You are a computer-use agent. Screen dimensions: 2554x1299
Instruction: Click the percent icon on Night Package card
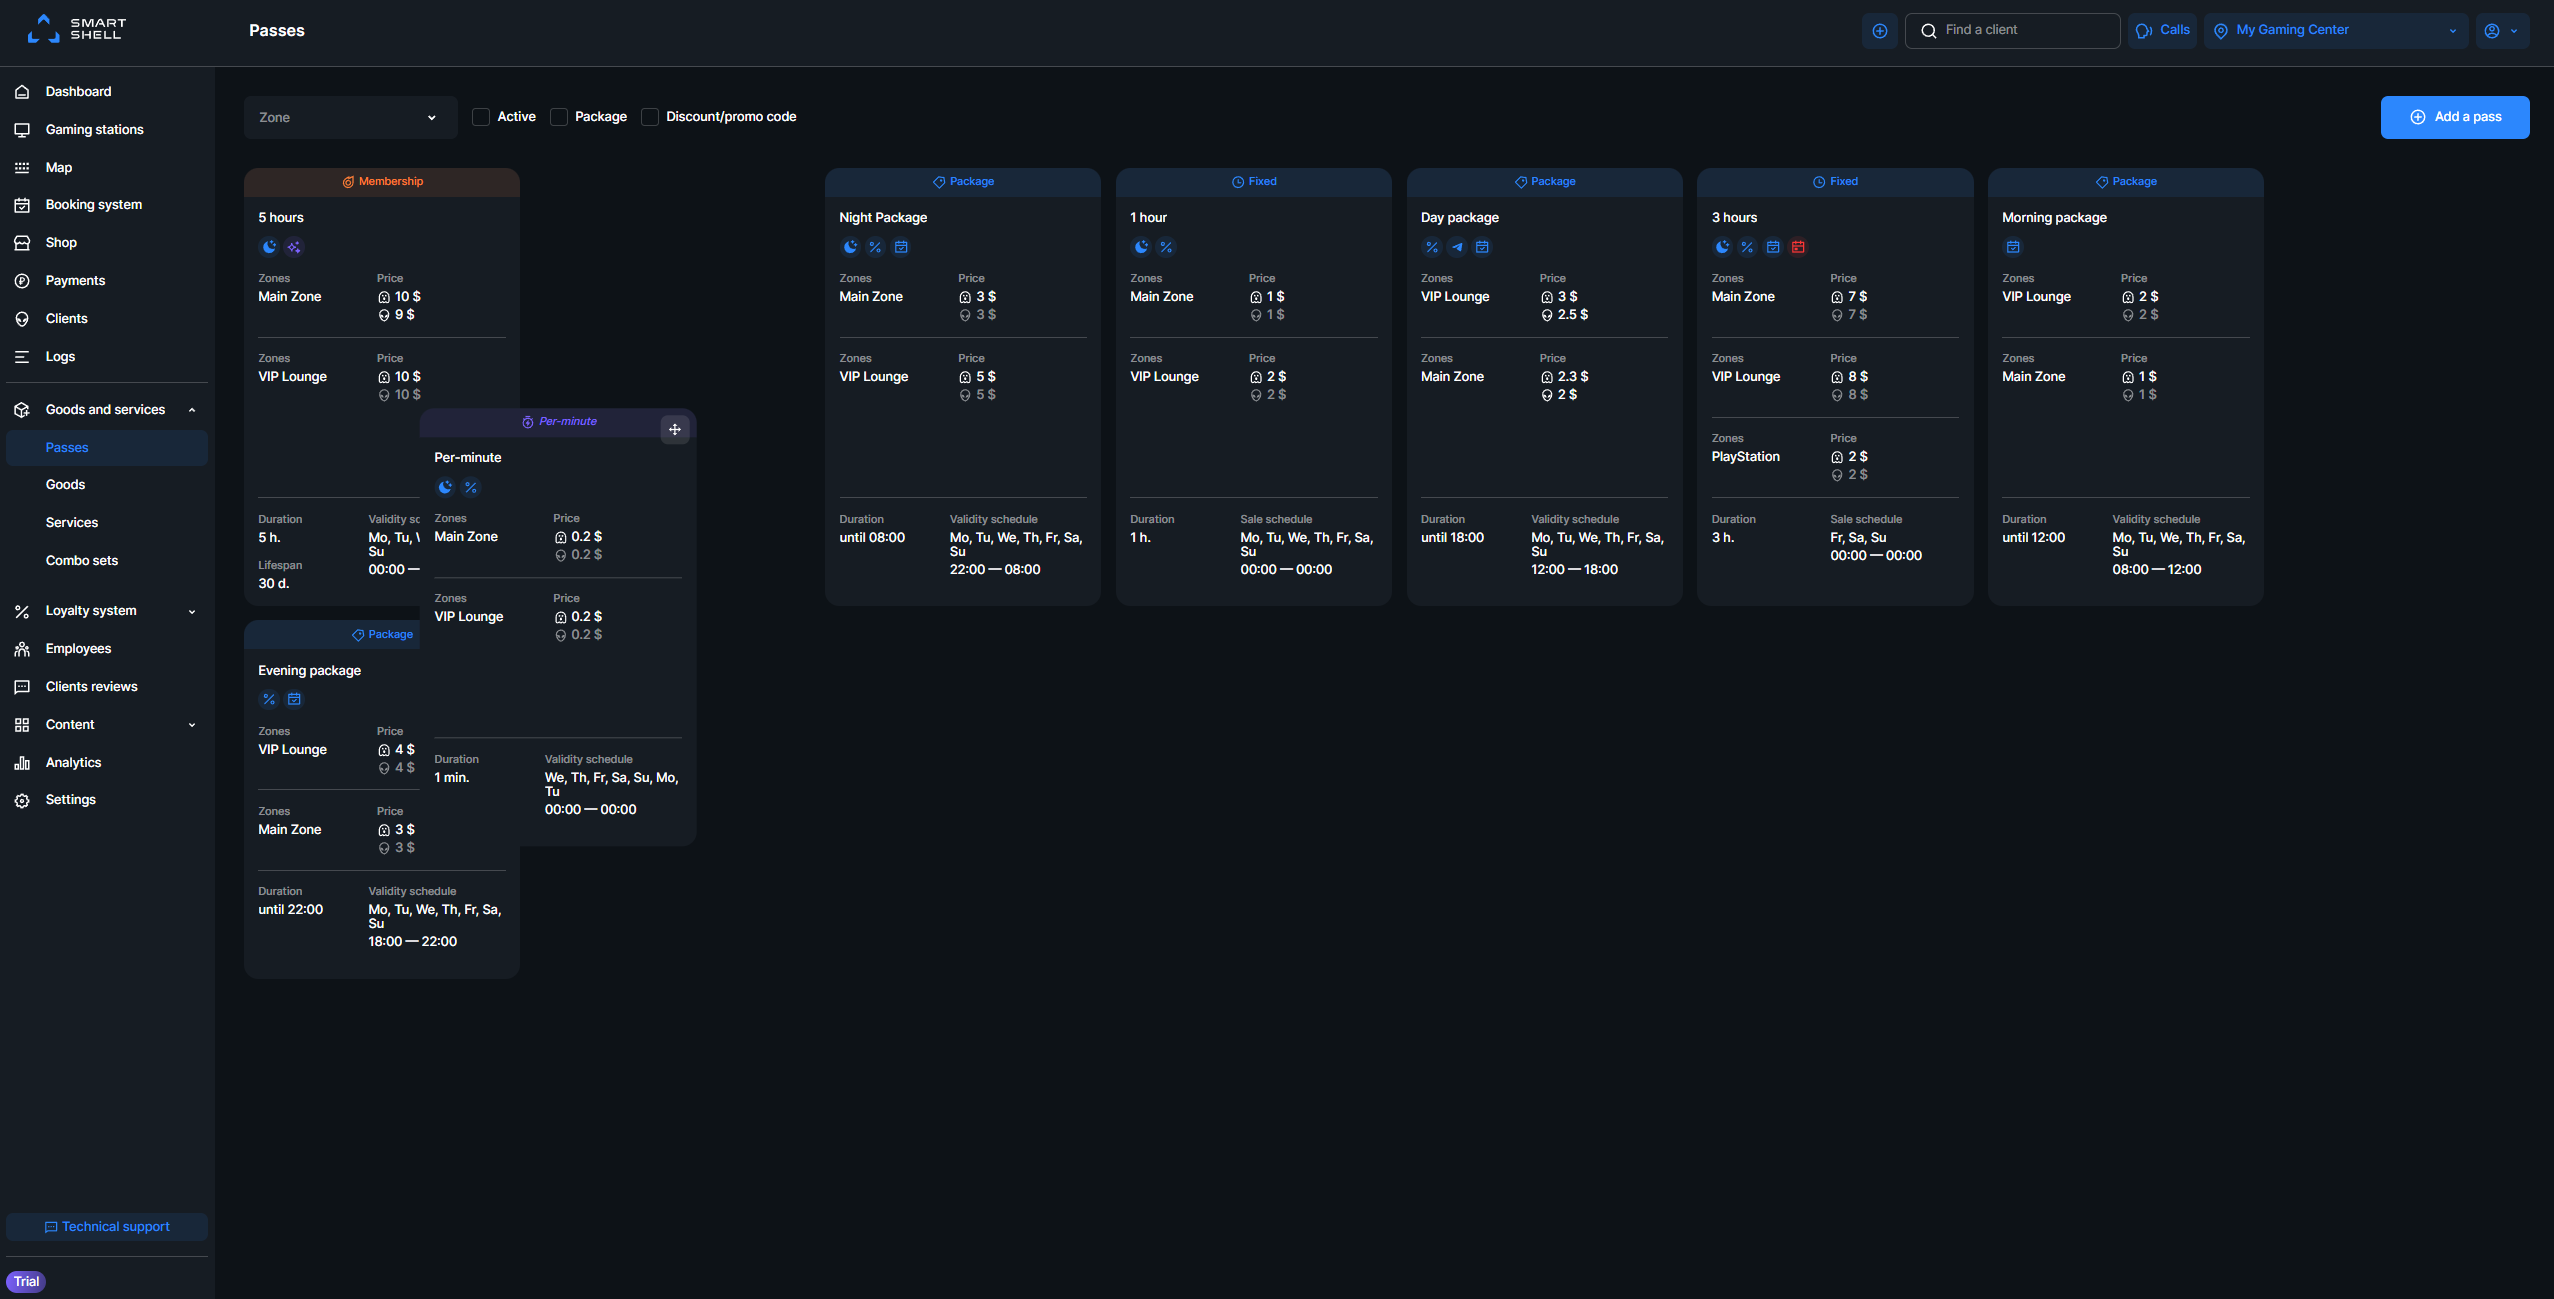point(875,247)
